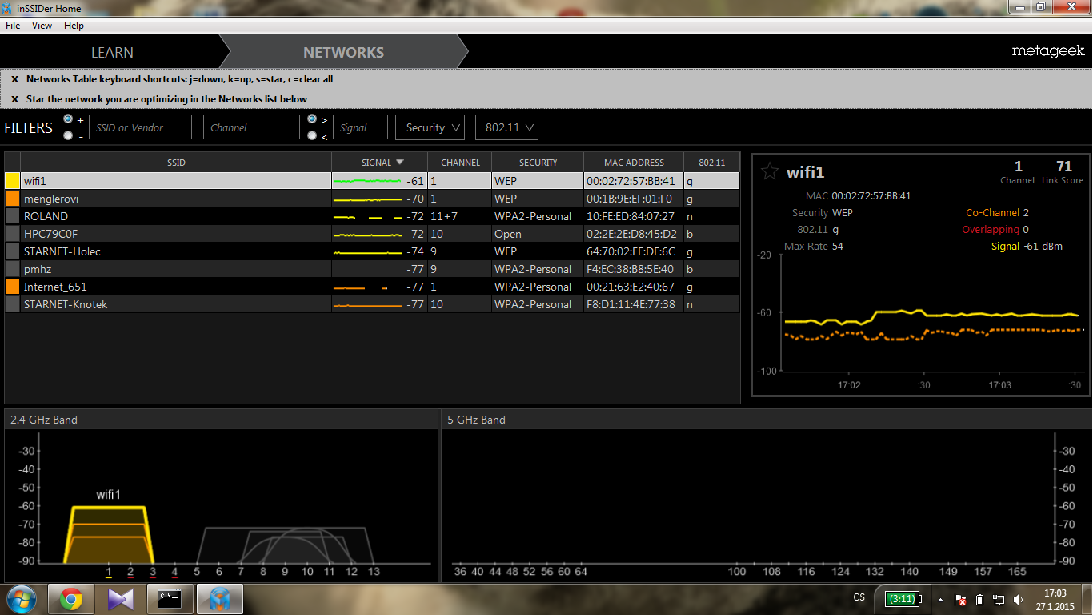
Task: Switch to the LEARN tab
Action: 112,52
